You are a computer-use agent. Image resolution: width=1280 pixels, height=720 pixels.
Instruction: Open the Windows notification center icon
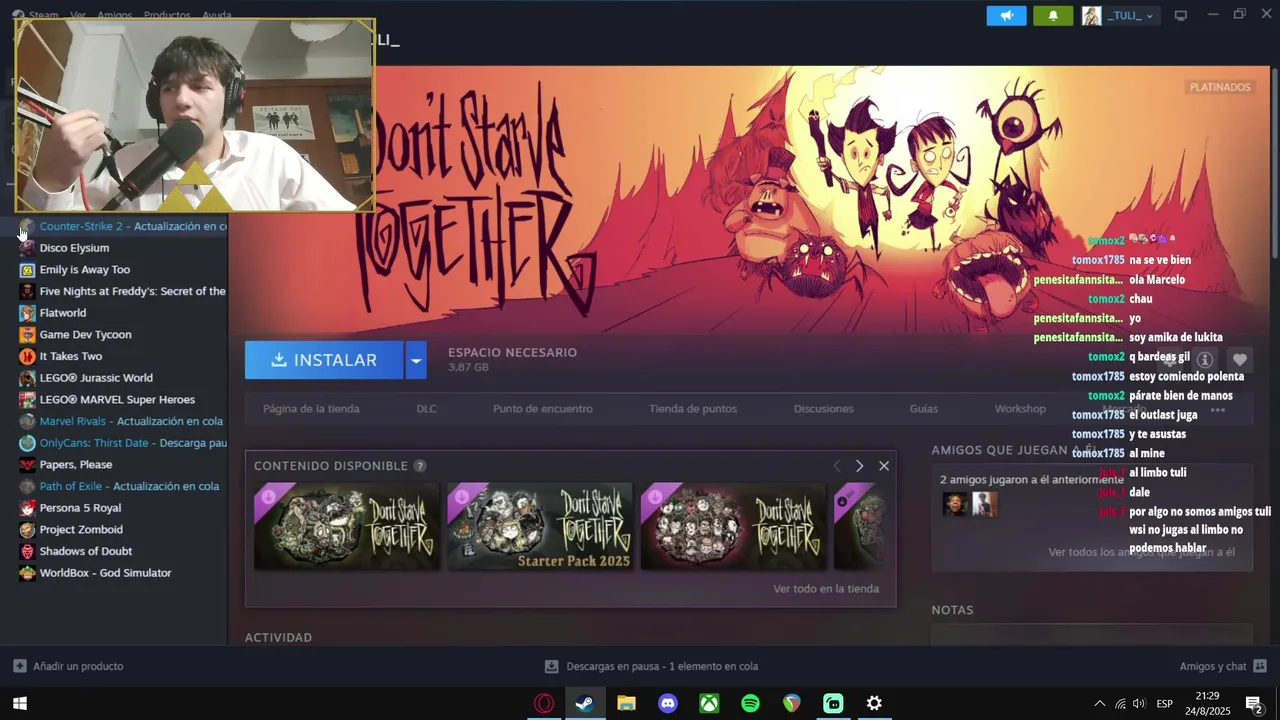pos(1253,704)
